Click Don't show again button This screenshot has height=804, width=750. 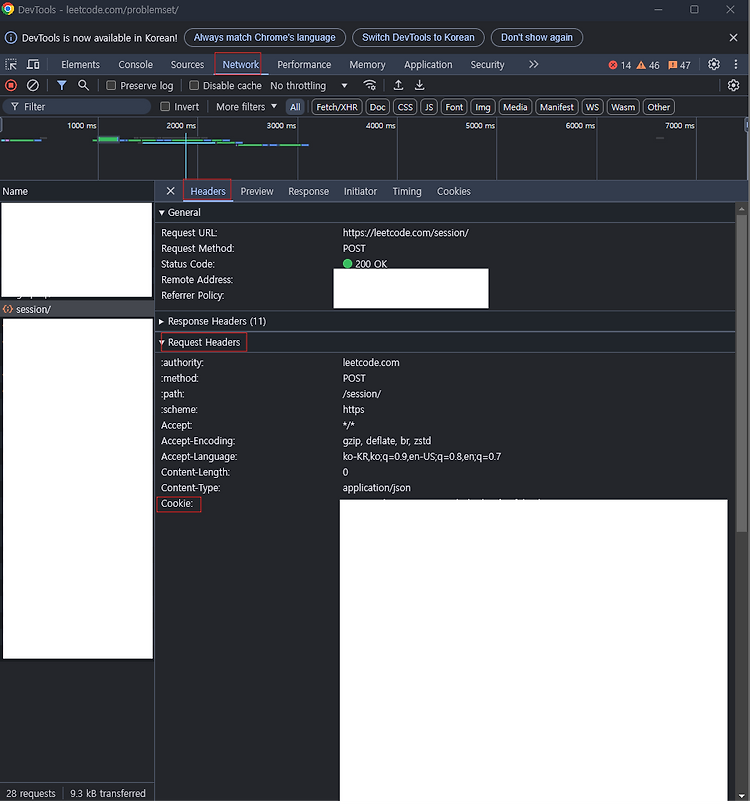pos(537,37)
